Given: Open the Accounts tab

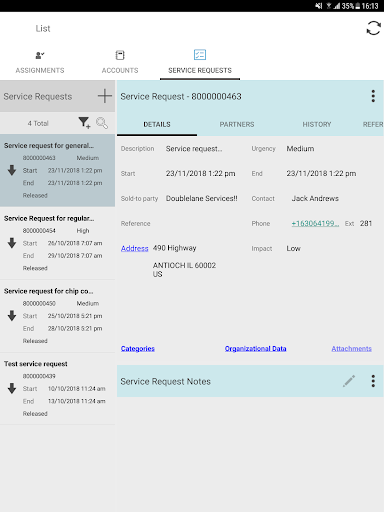Looking at the screenshot, I should pyautogui.click(x=120, y=62).
